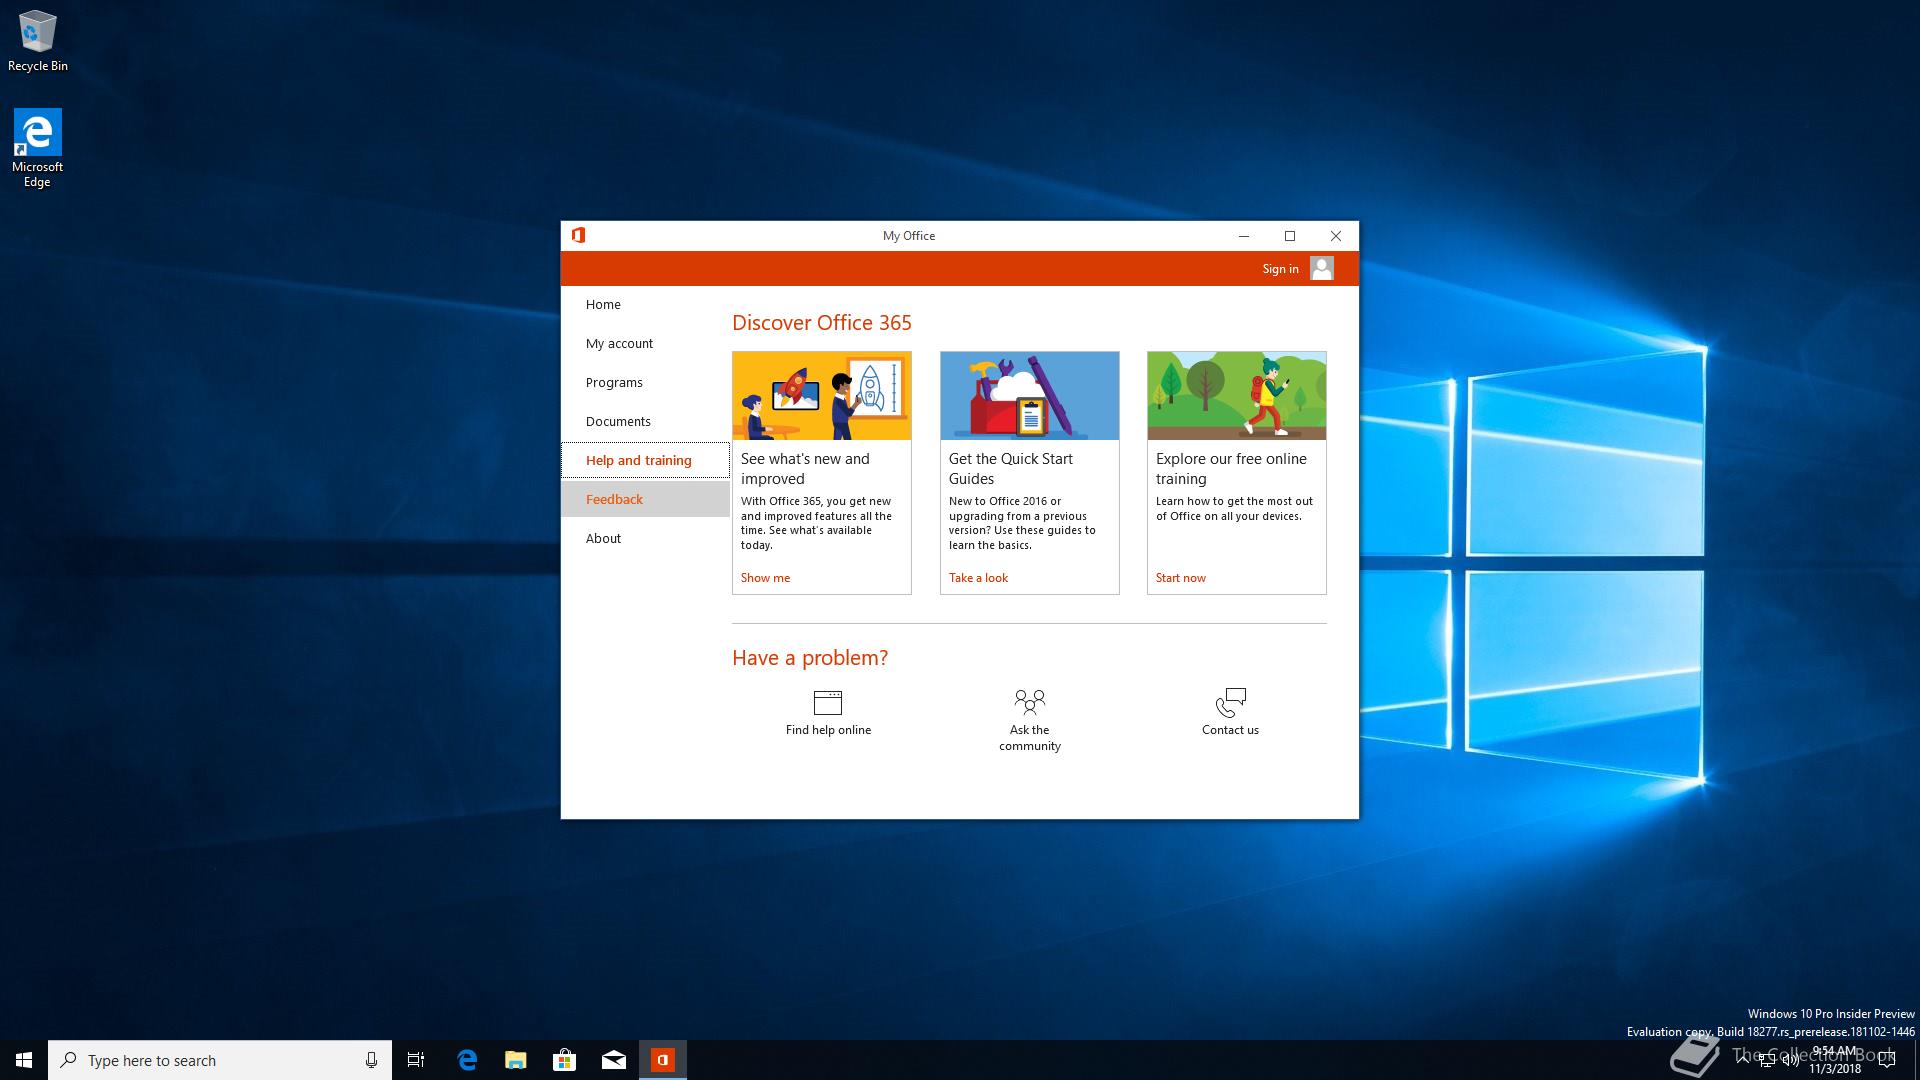Open File Explorer from the taskbar
The height and width of the screenshot is (1080, 1920).
point(515,1060)
